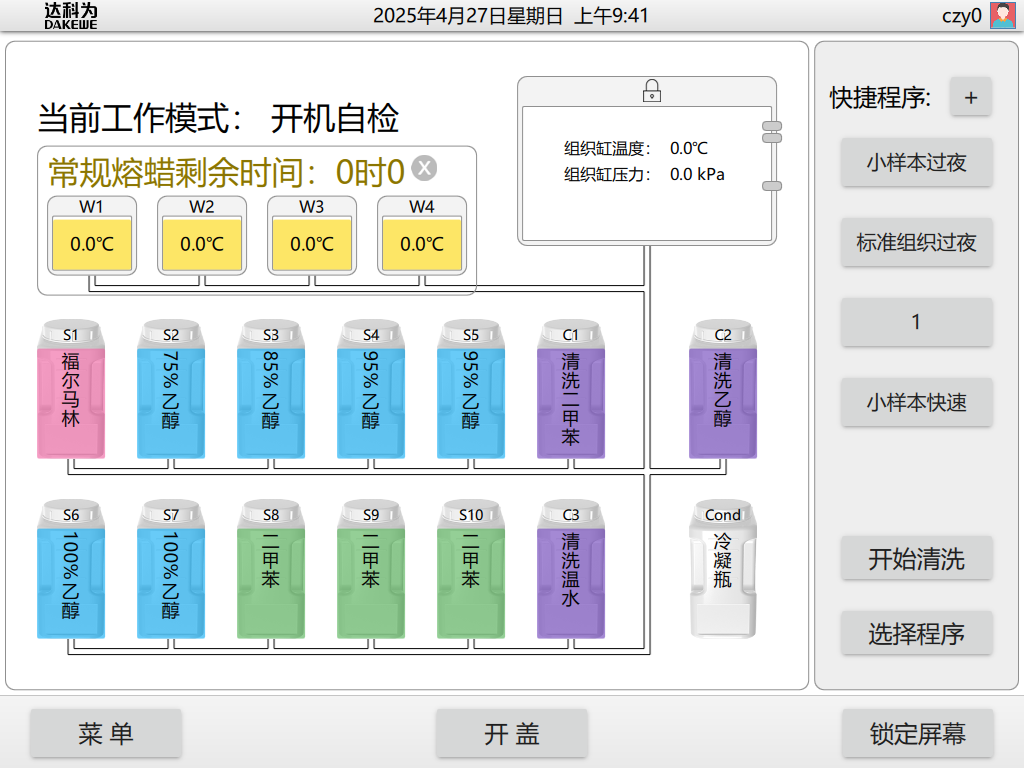Open the 选择程序 program selector
This screenshot has height=768, width=1024.
pos(916,633)
